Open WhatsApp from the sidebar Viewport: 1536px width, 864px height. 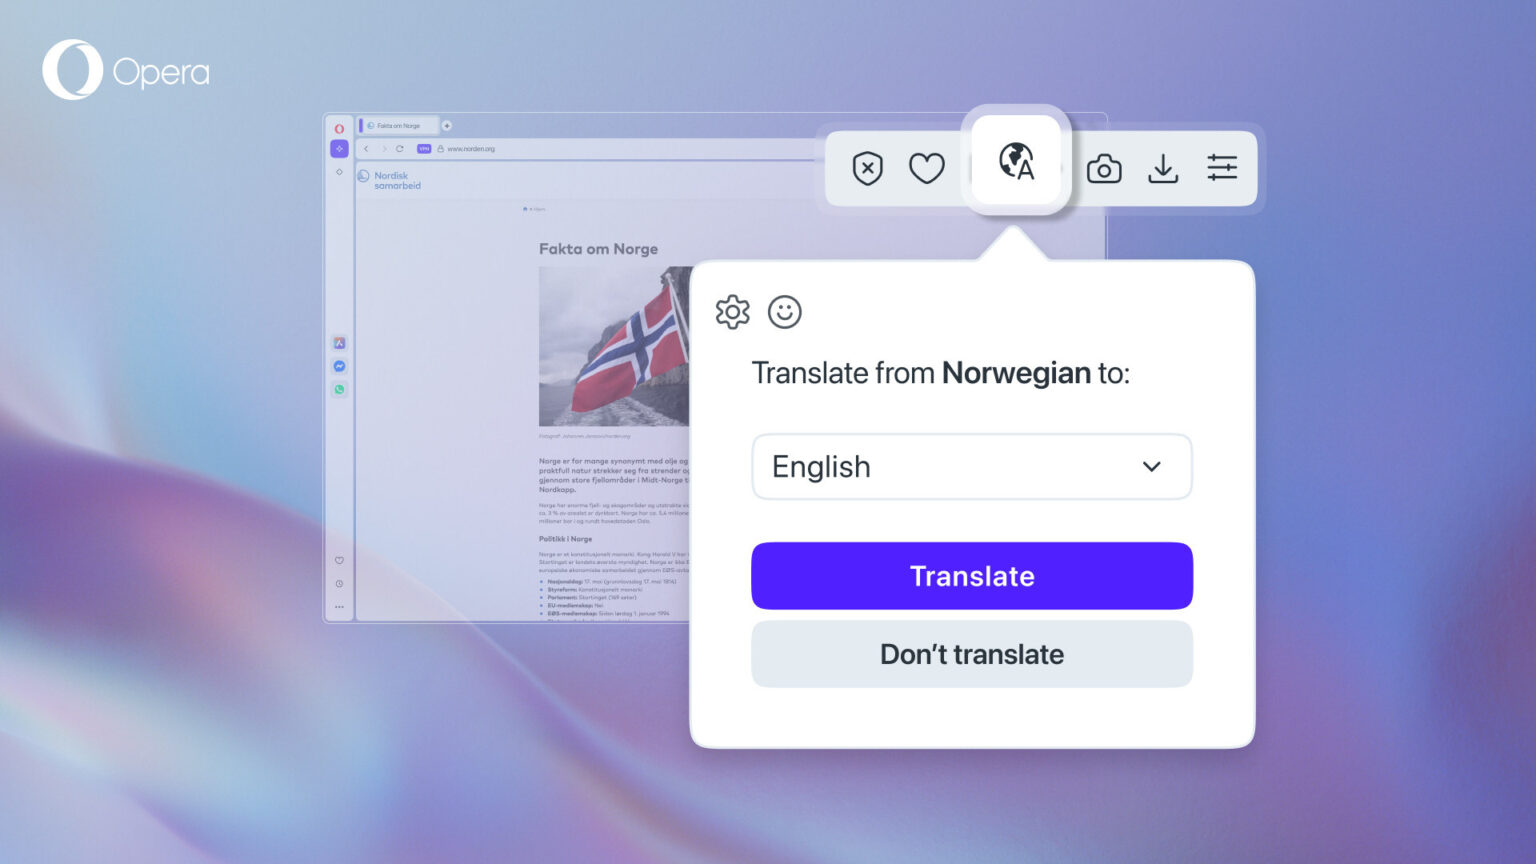tap(339, 389)
